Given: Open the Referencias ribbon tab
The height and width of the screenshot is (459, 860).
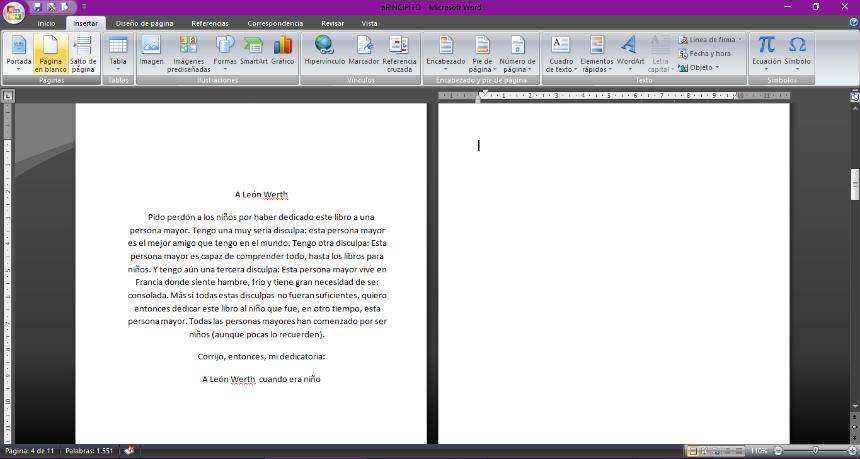Looking at the screenshot, I should coord(209,23).
